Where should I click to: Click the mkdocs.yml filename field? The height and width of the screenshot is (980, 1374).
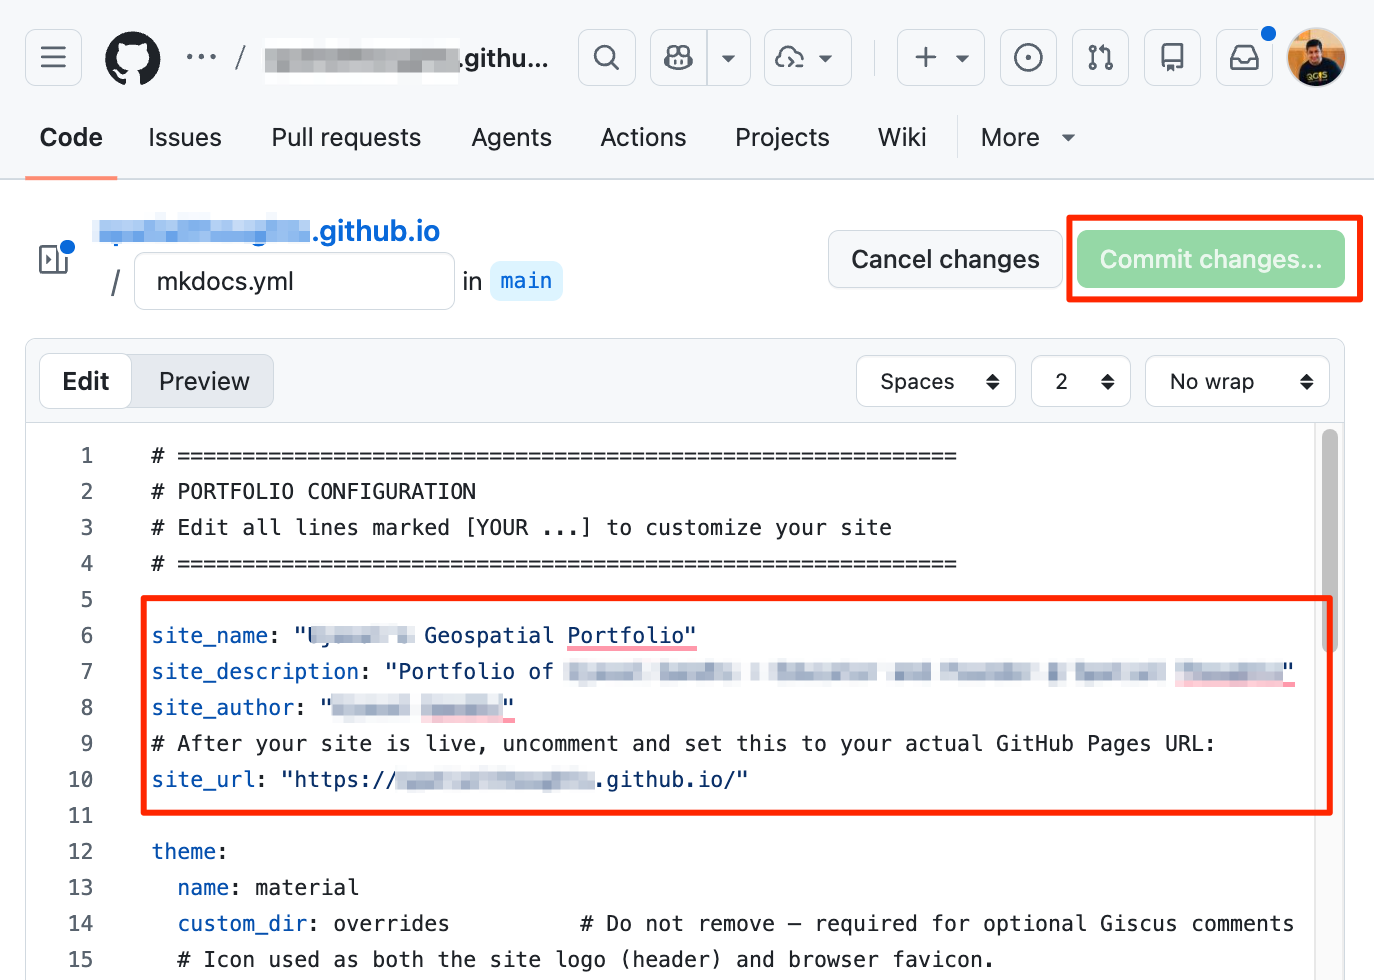[294, 281]
